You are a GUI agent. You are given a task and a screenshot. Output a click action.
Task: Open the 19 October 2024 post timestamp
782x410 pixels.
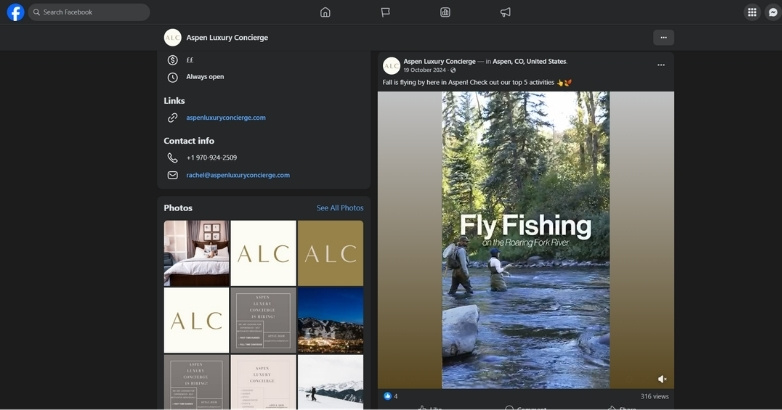click(x=425, y=70)
